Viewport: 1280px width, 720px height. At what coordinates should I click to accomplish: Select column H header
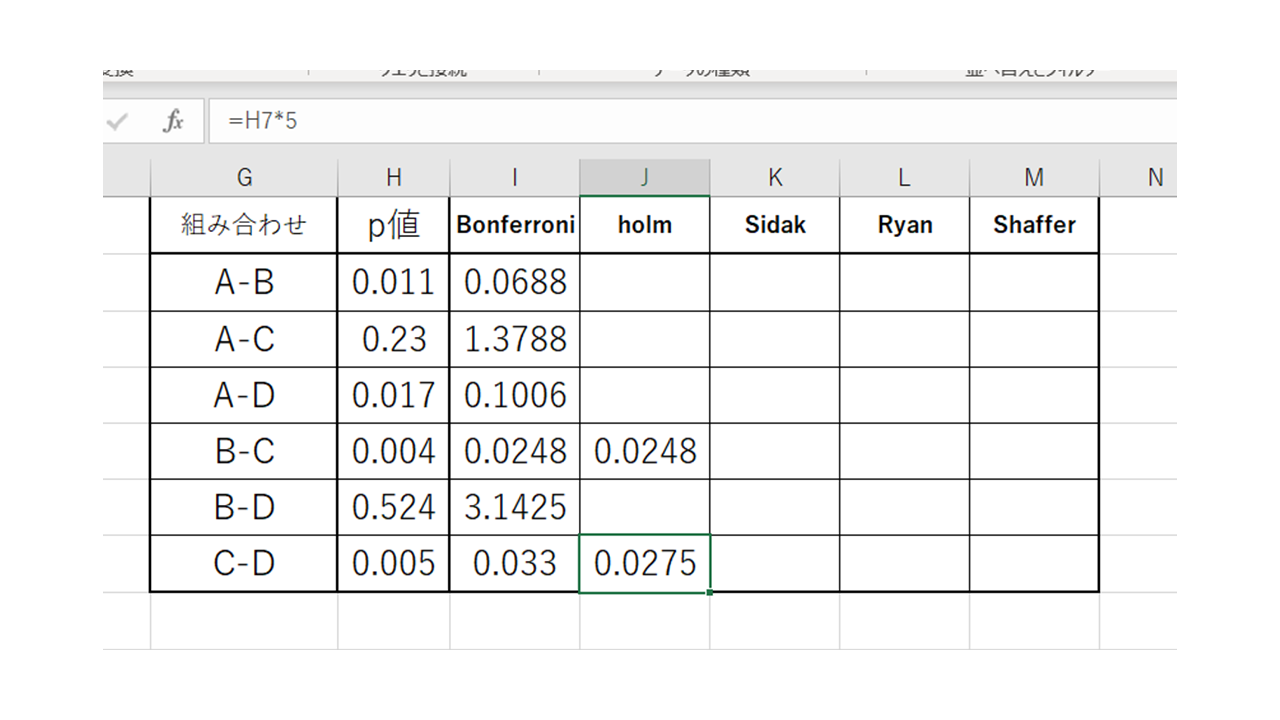click(393, 178)
